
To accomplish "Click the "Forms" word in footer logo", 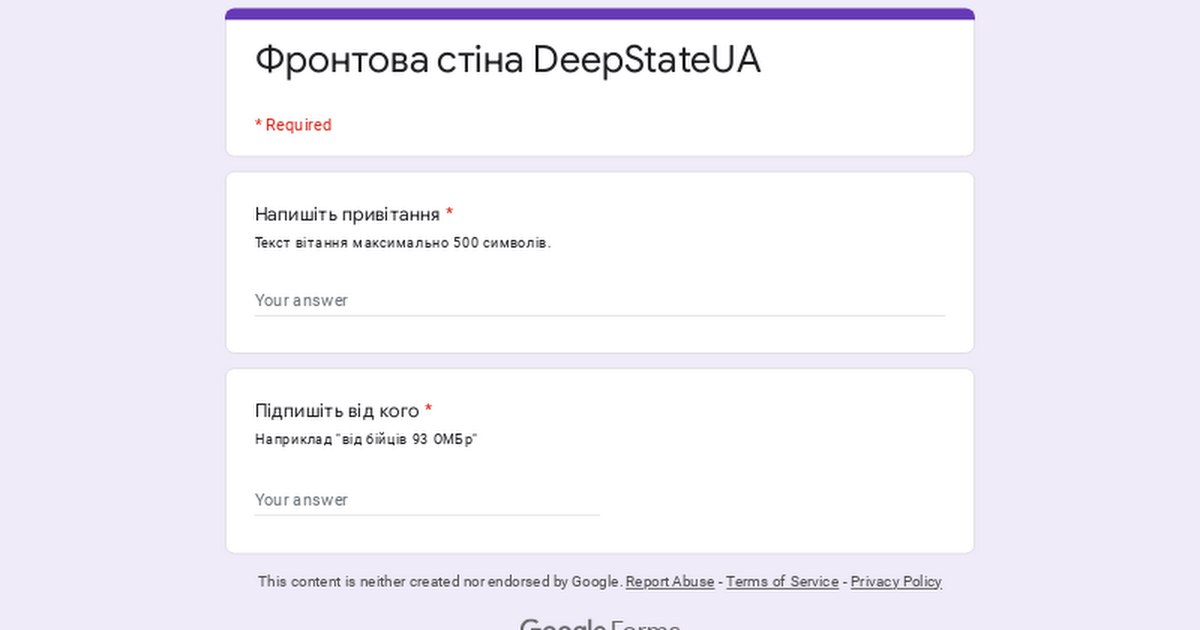I will (x=645, y=625).
